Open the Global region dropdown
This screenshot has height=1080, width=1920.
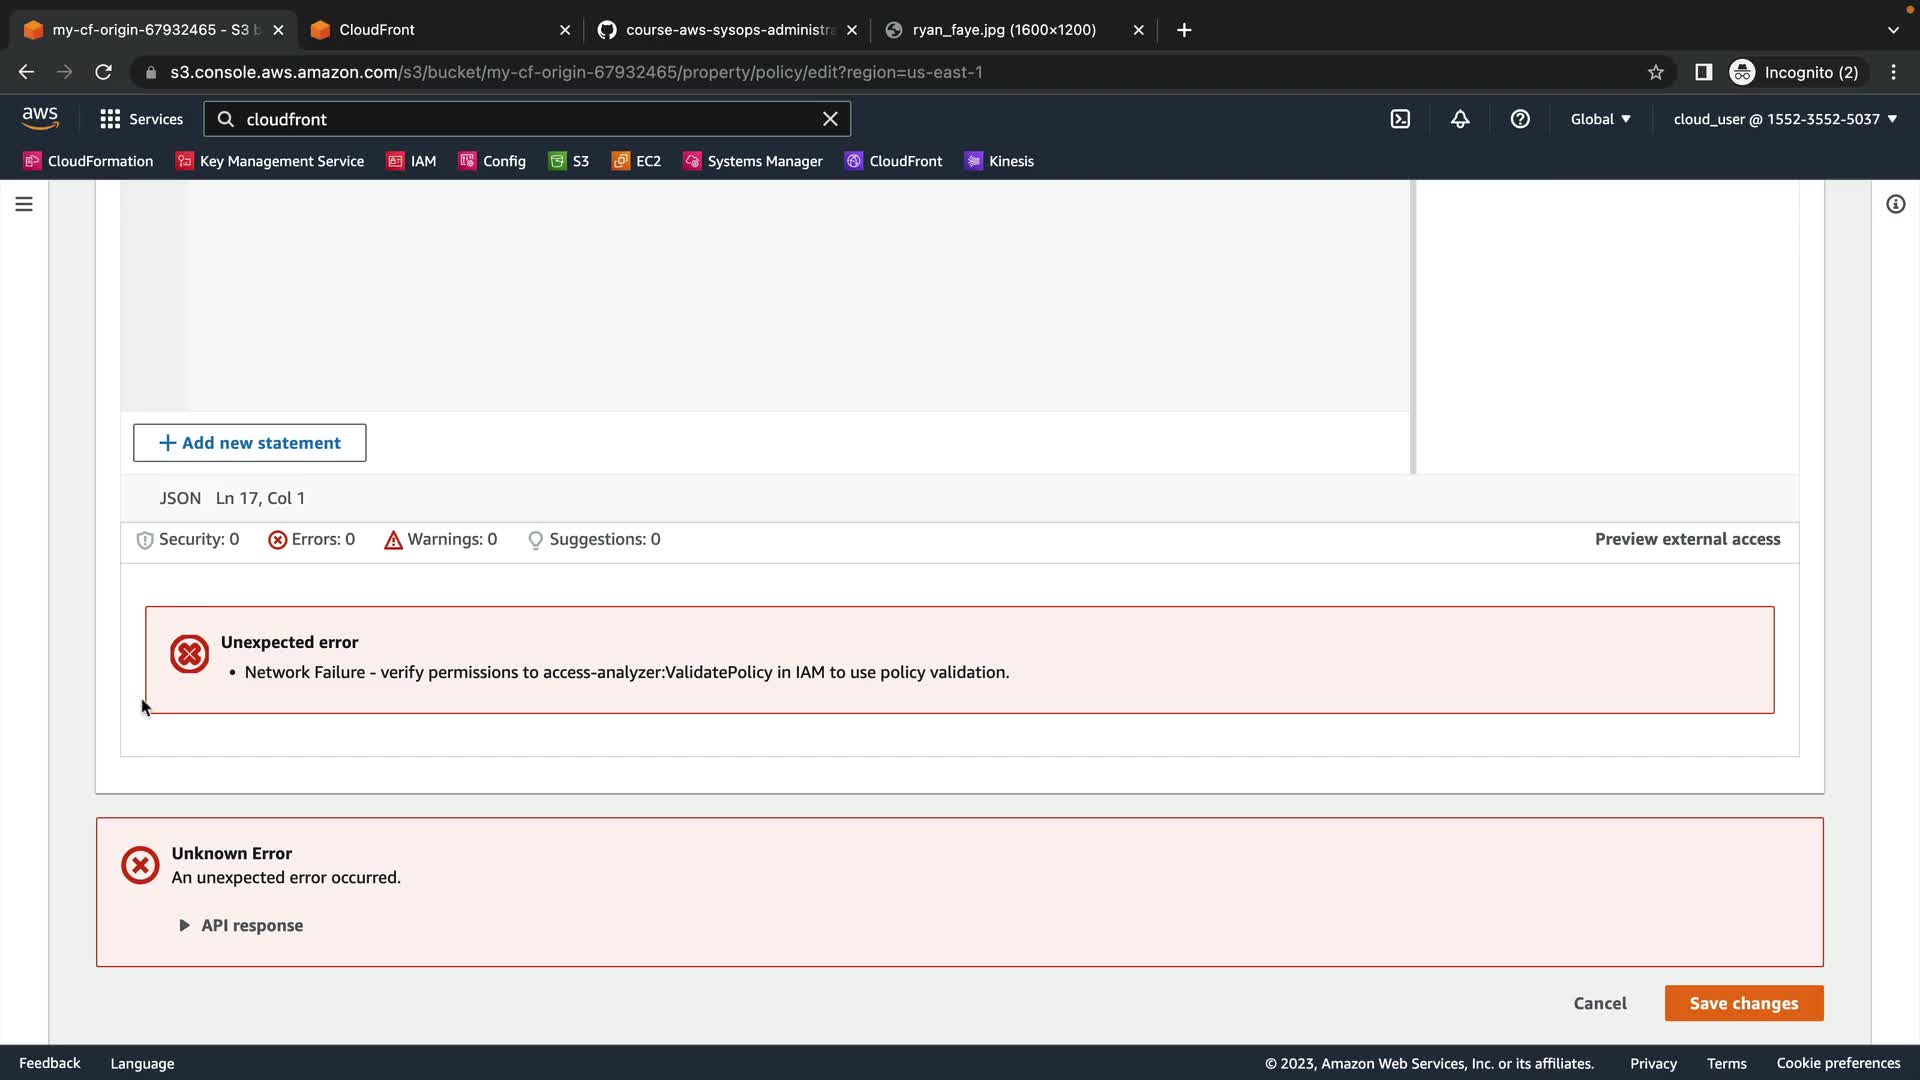pos(1600,119)
